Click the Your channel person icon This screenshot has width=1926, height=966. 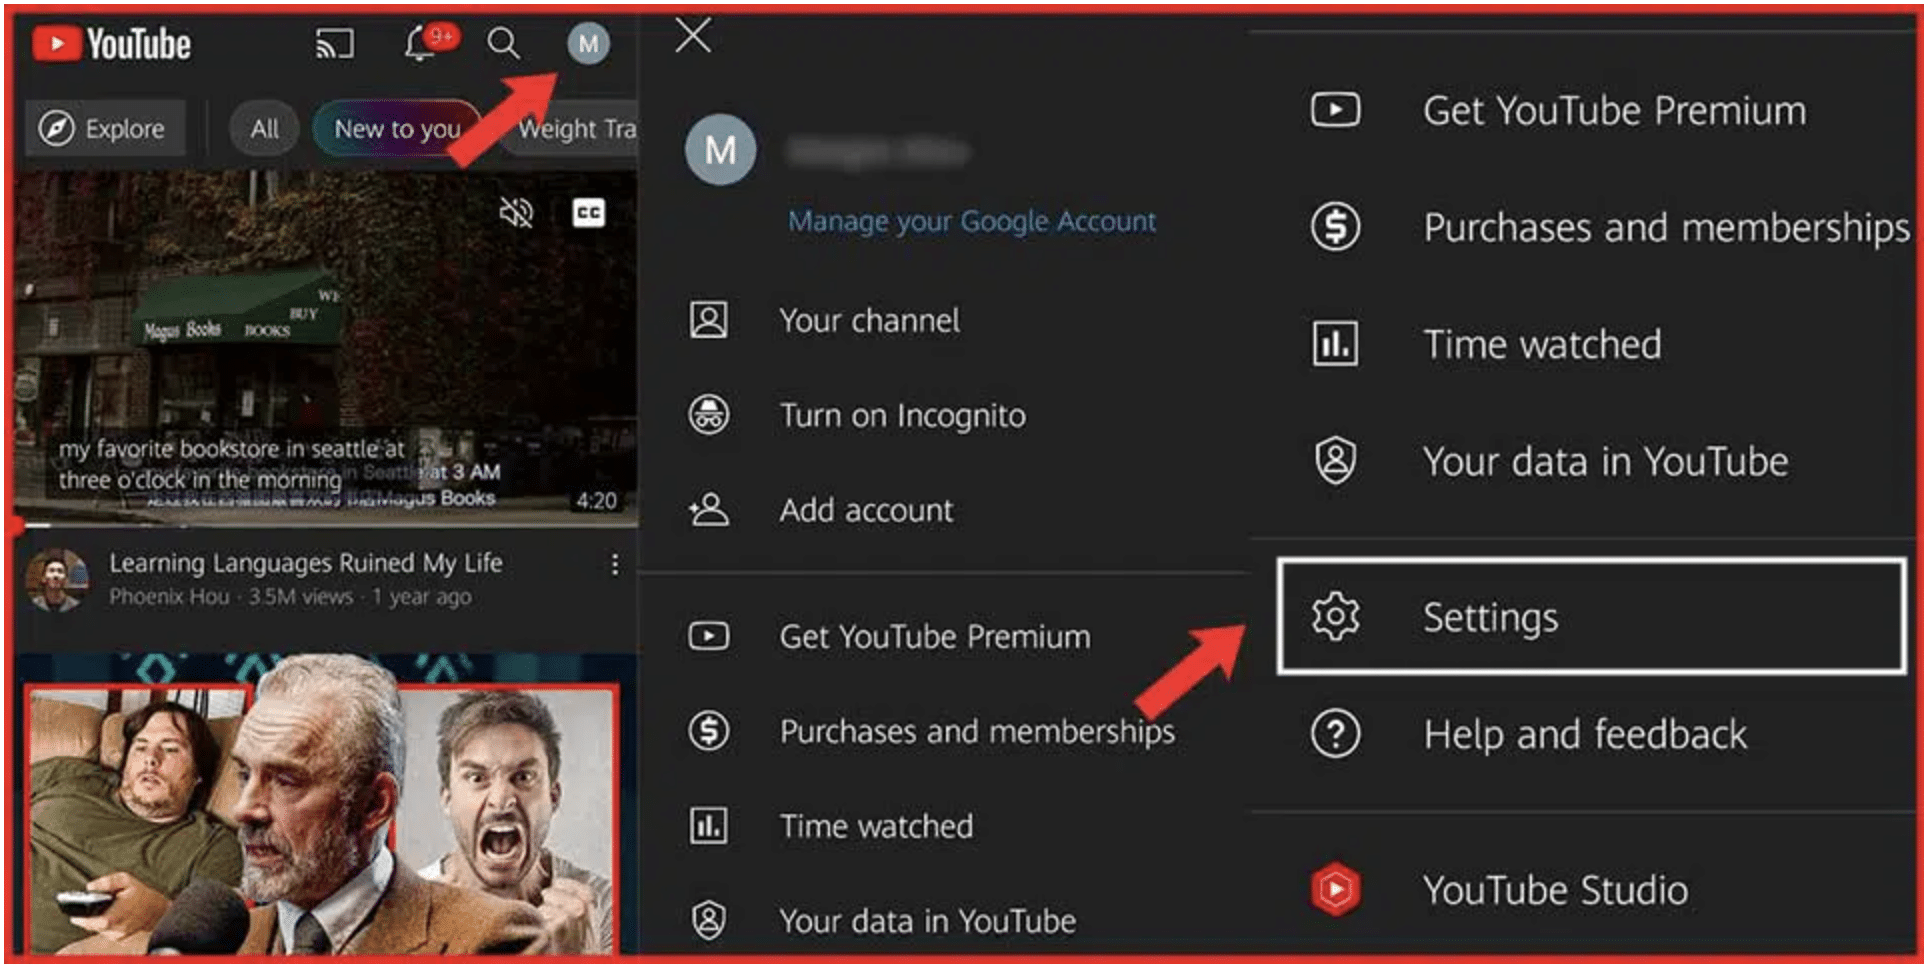pyautogui.click(x=708, y=320)
